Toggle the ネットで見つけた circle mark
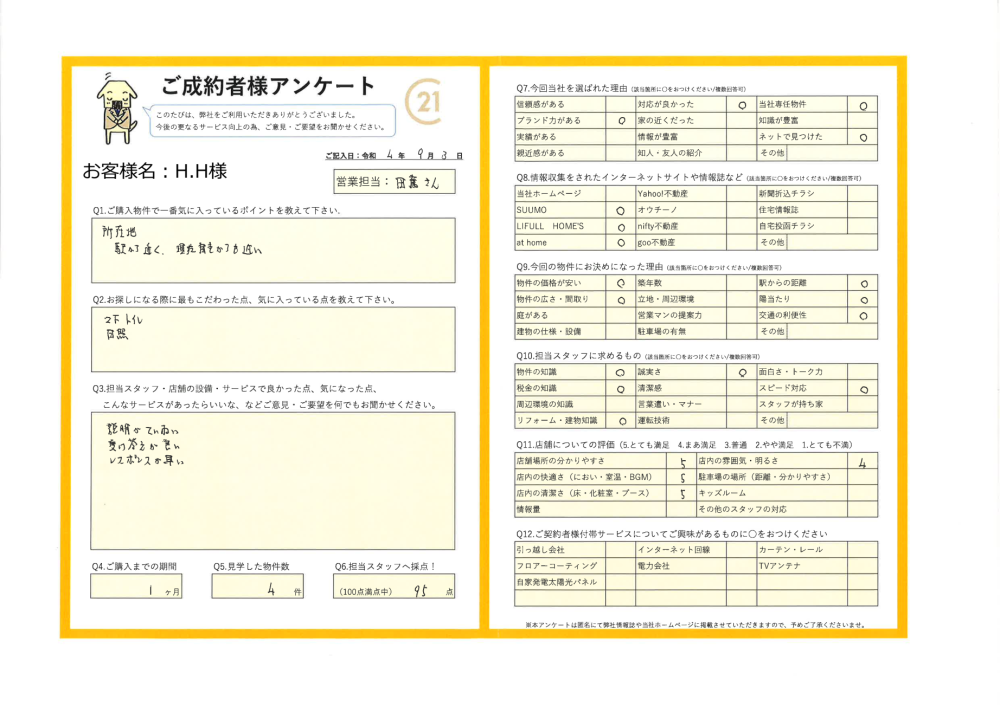This screenshot has width=1000, height=706. point(863,137)
